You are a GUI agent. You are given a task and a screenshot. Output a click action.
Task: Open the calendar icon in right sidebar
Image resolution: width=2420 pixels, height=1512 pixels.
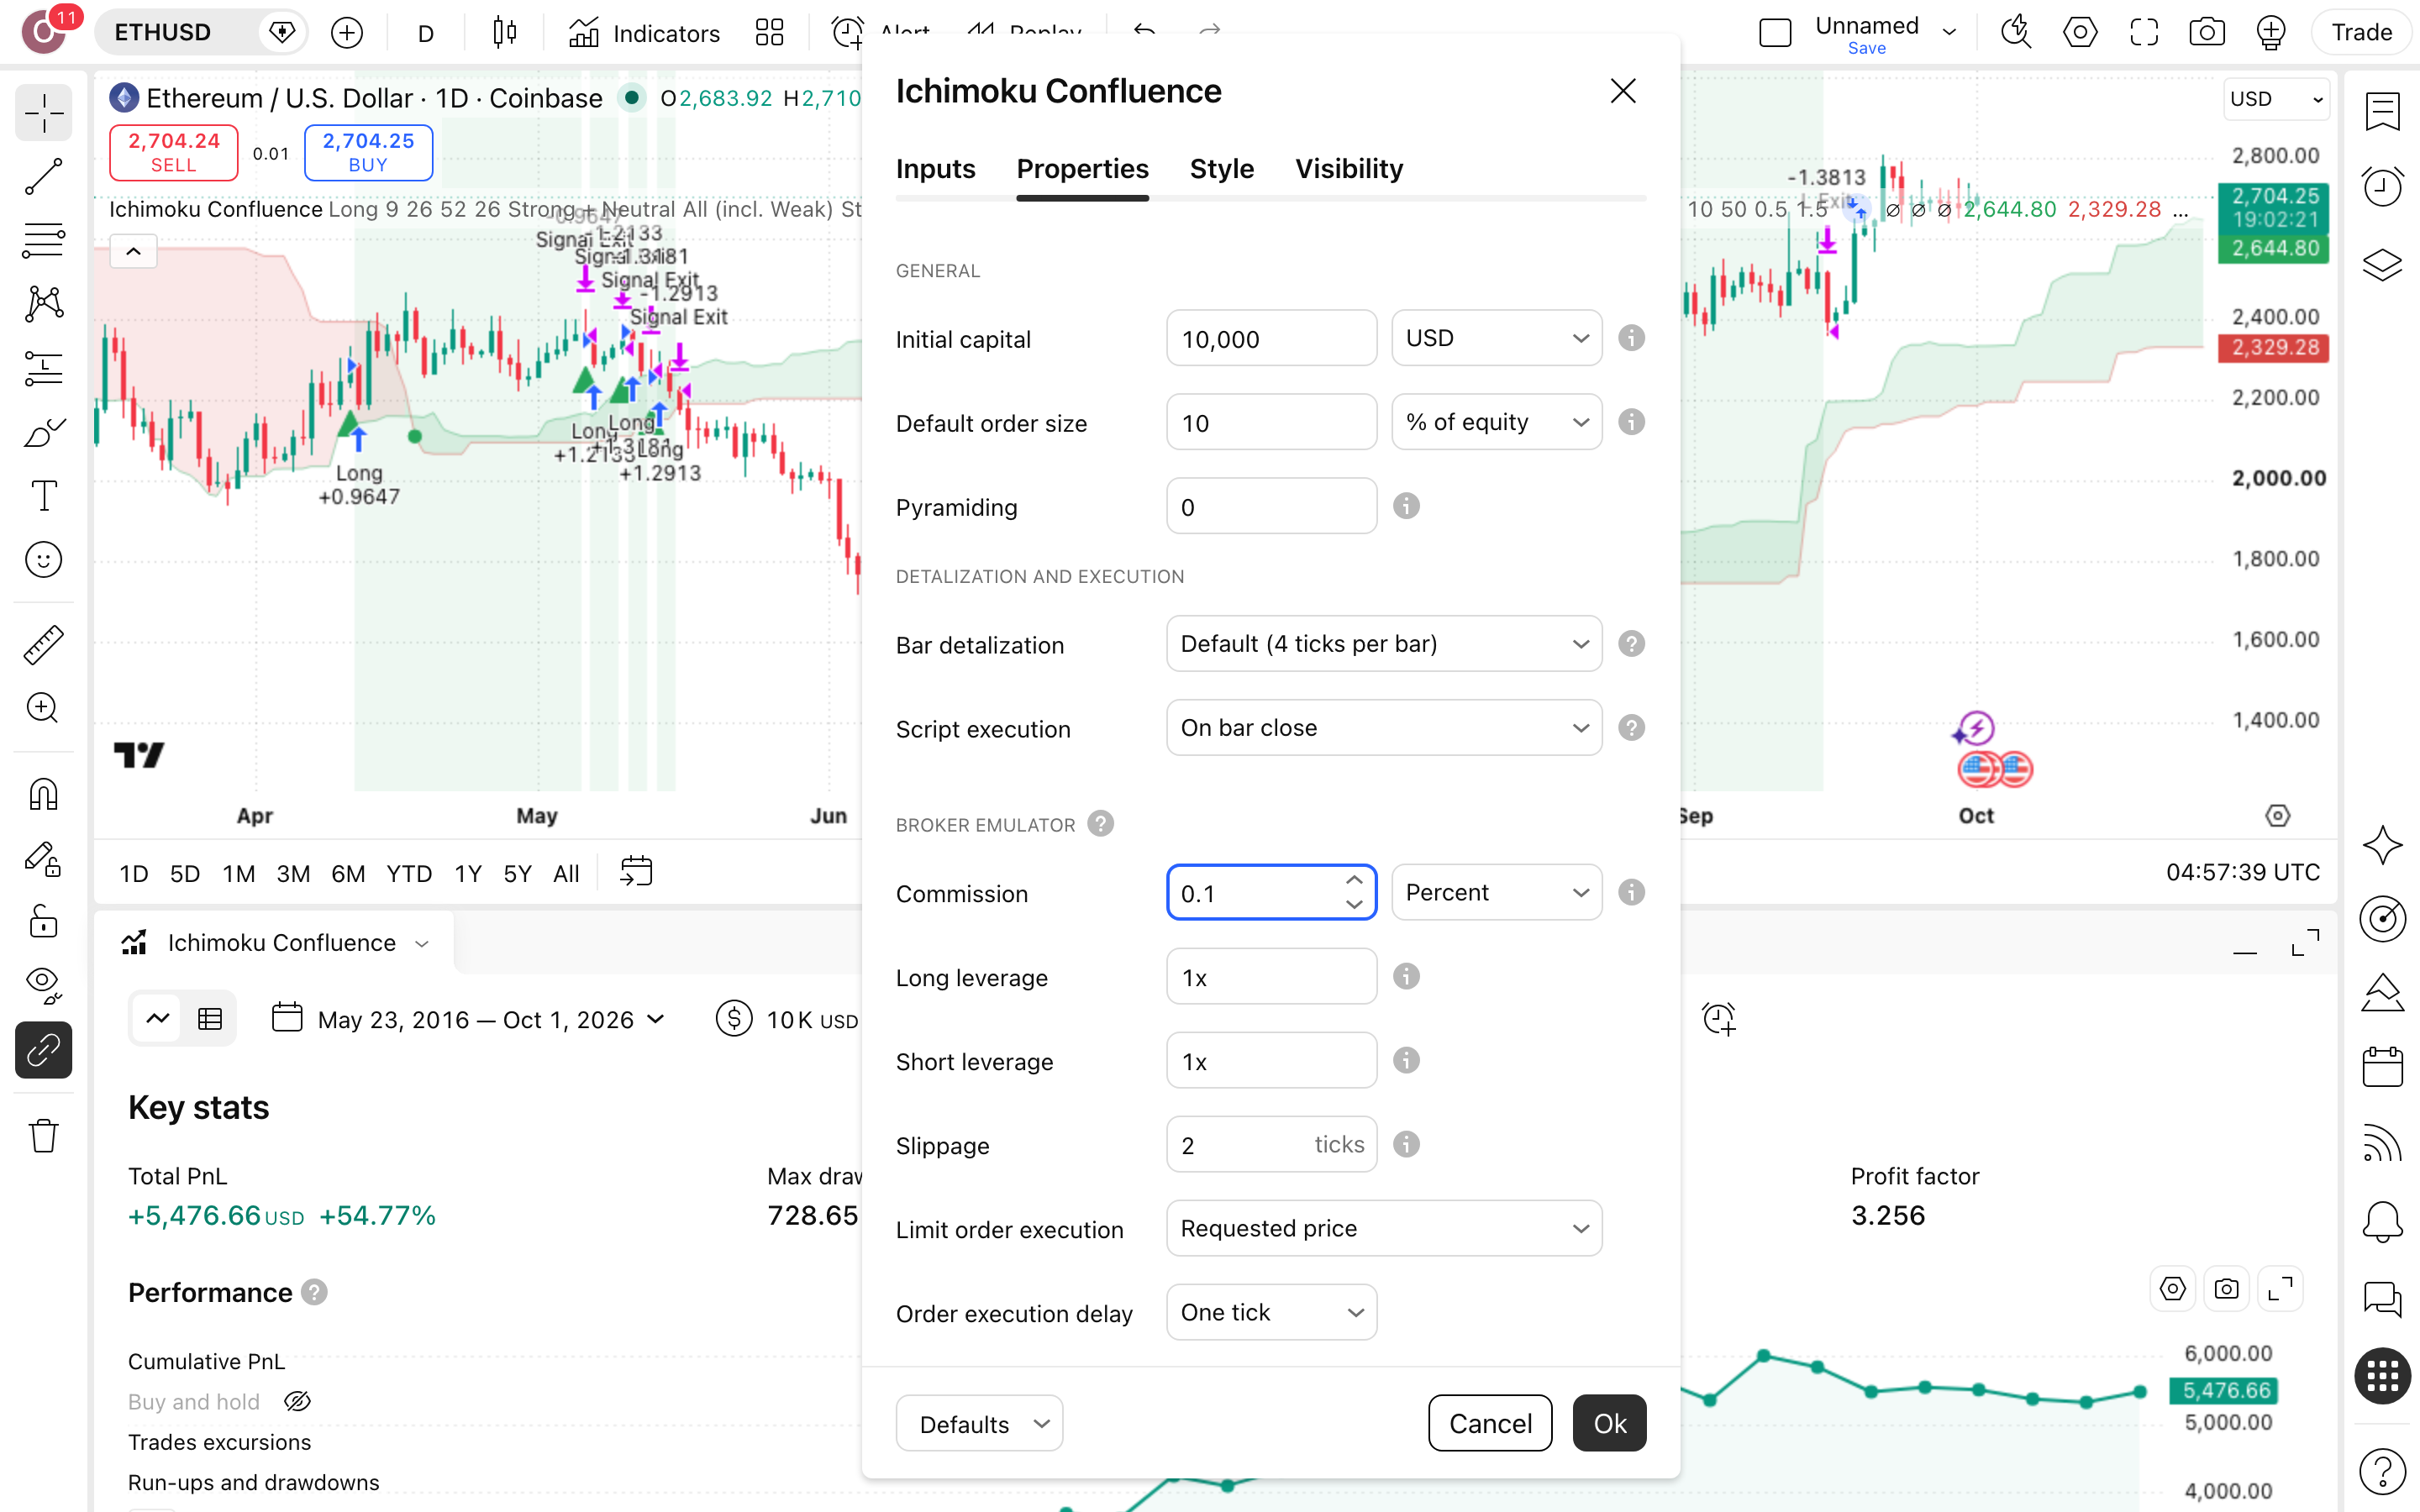(x=2382, y=1066)
